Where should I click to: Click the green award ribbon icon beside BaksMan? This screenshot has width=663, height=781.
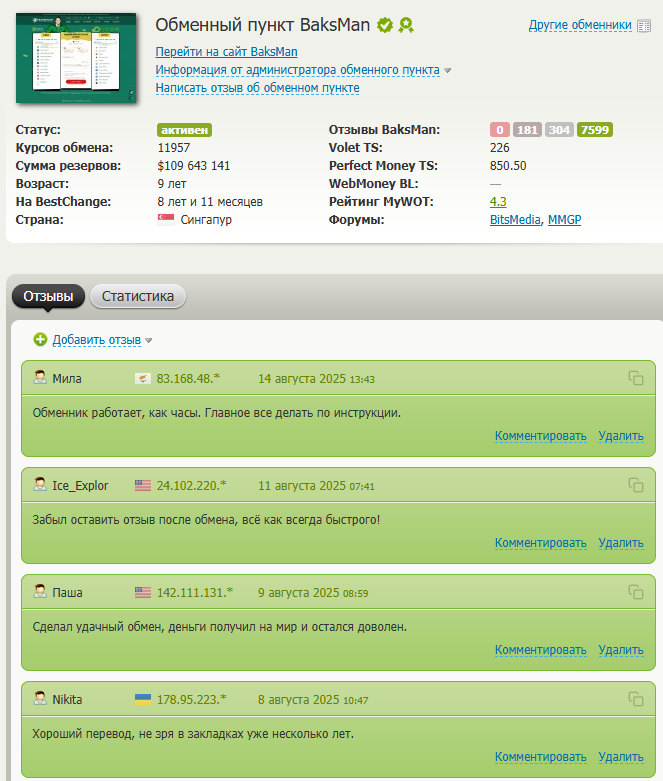[406, 25]
